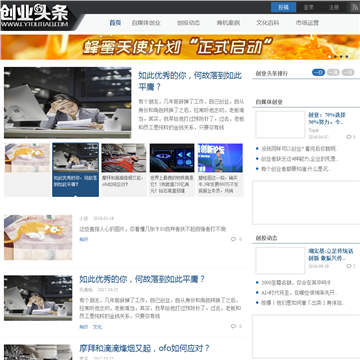This screenshot has height=360, width=360.
Task: Open the cat illustration article image in list
Action: (38, 237)
